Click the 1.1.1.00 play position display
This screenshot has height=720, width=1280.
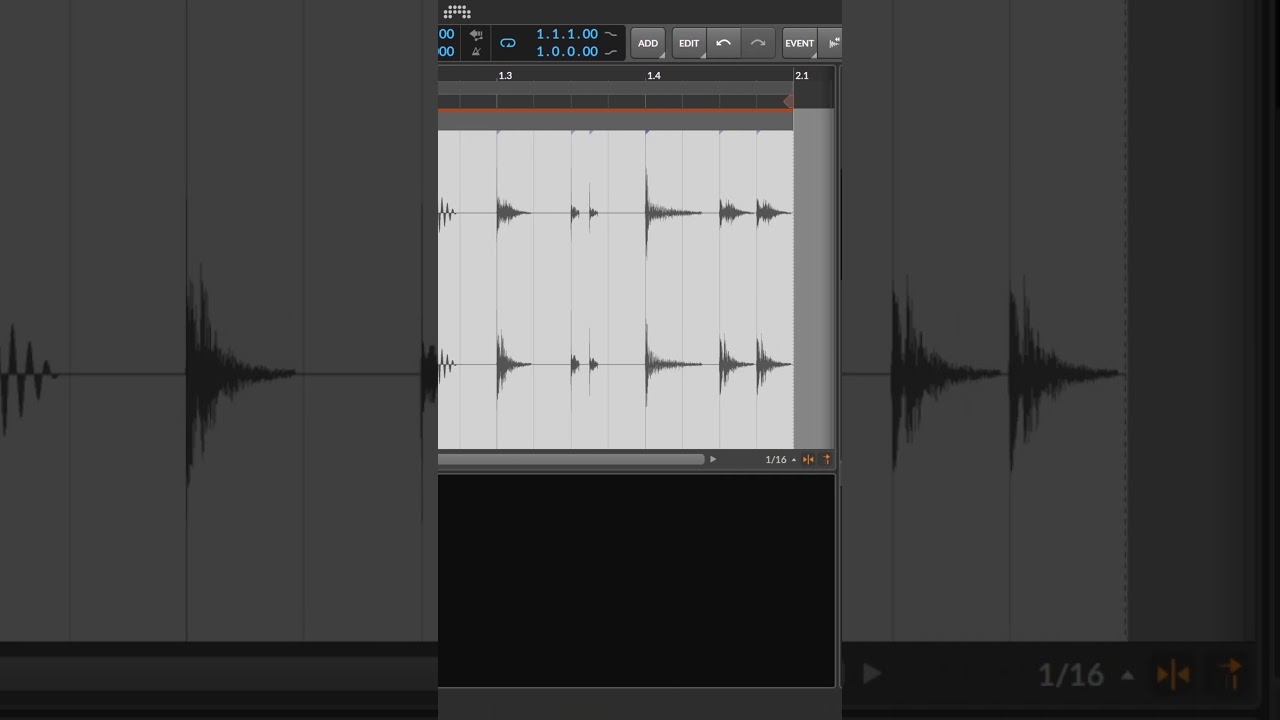point(567,34)
